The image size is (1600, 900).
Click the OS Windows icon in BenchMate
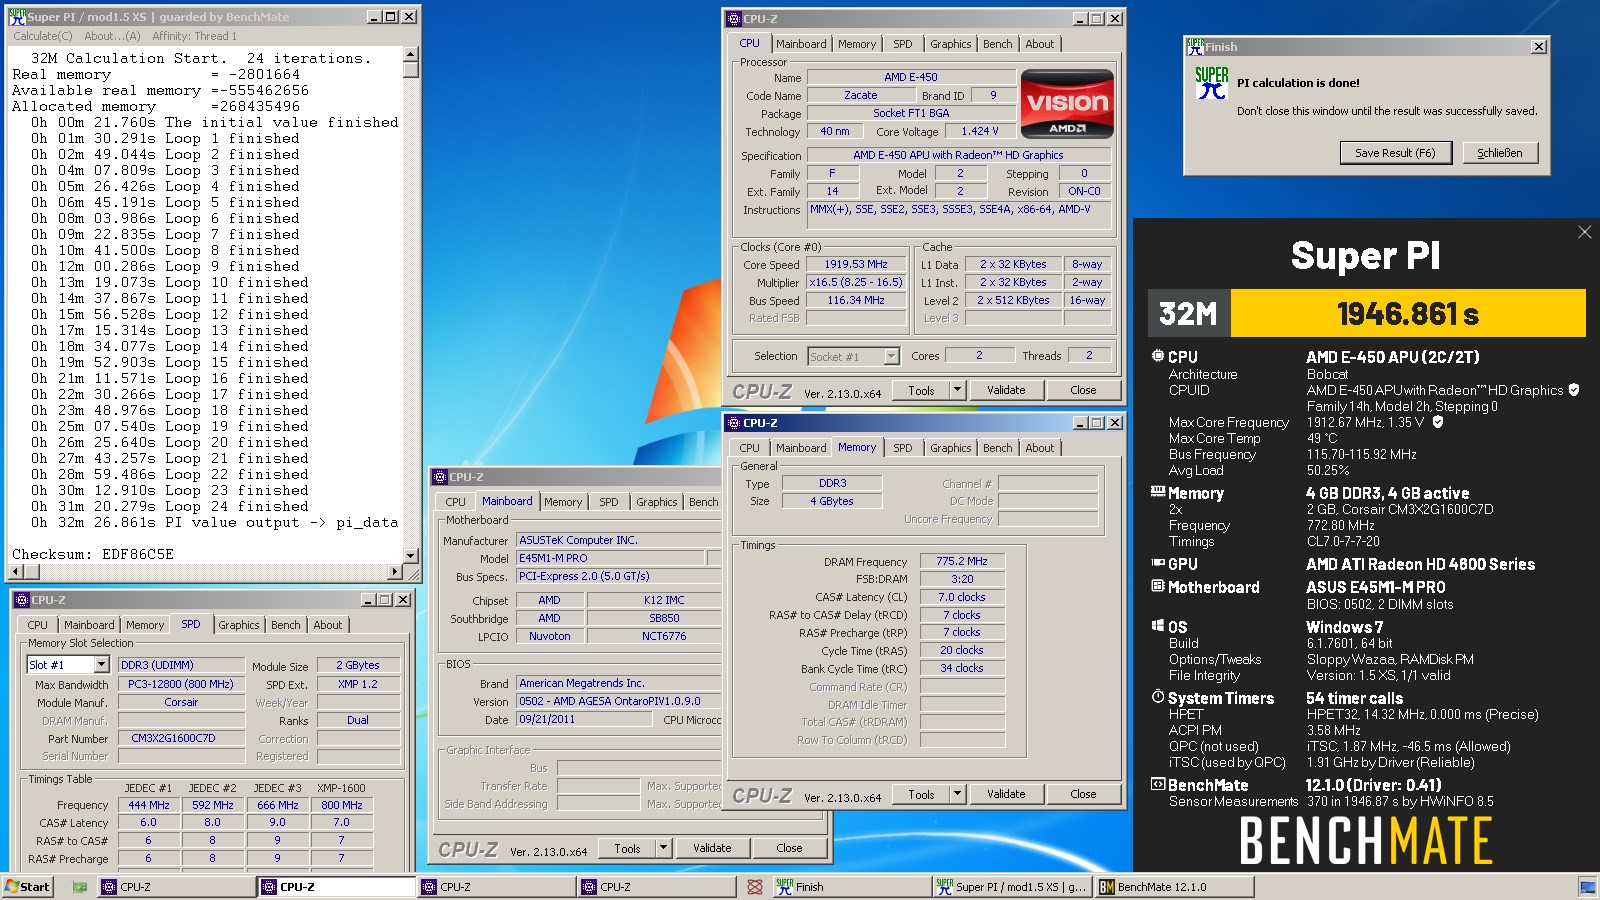pyautogui.click(x=1158, y=626)
